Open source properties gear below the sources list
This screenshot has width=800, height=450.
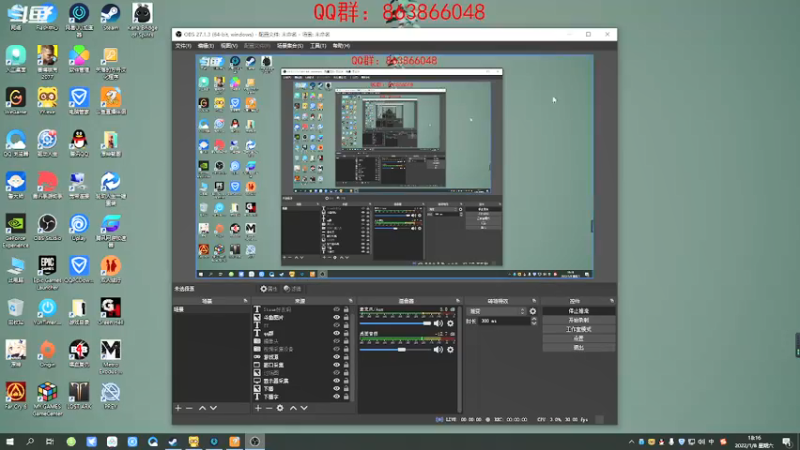pyautogui.click(x=280, y=408)
